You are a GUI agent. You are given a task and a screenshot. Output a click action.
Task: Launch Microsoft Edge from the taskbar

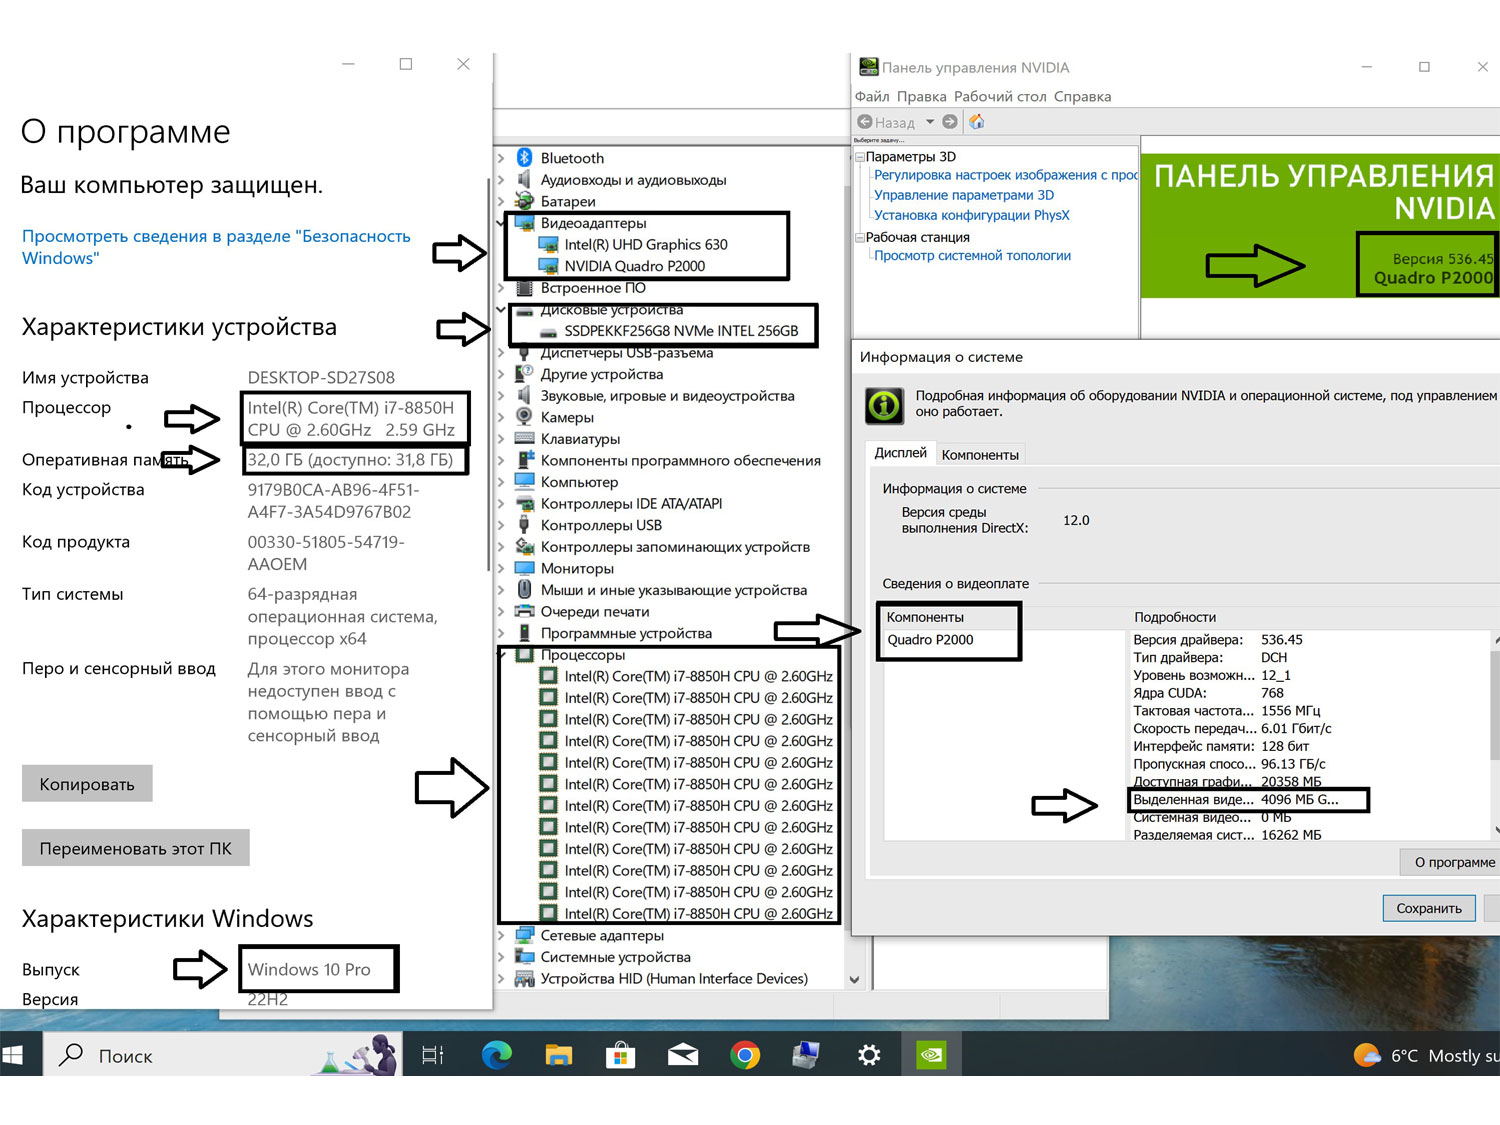pos(496,1055)
